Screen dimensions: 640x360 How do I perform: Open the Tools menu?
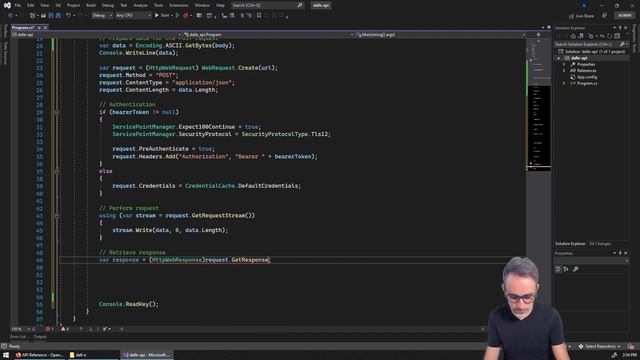(158, 5)
